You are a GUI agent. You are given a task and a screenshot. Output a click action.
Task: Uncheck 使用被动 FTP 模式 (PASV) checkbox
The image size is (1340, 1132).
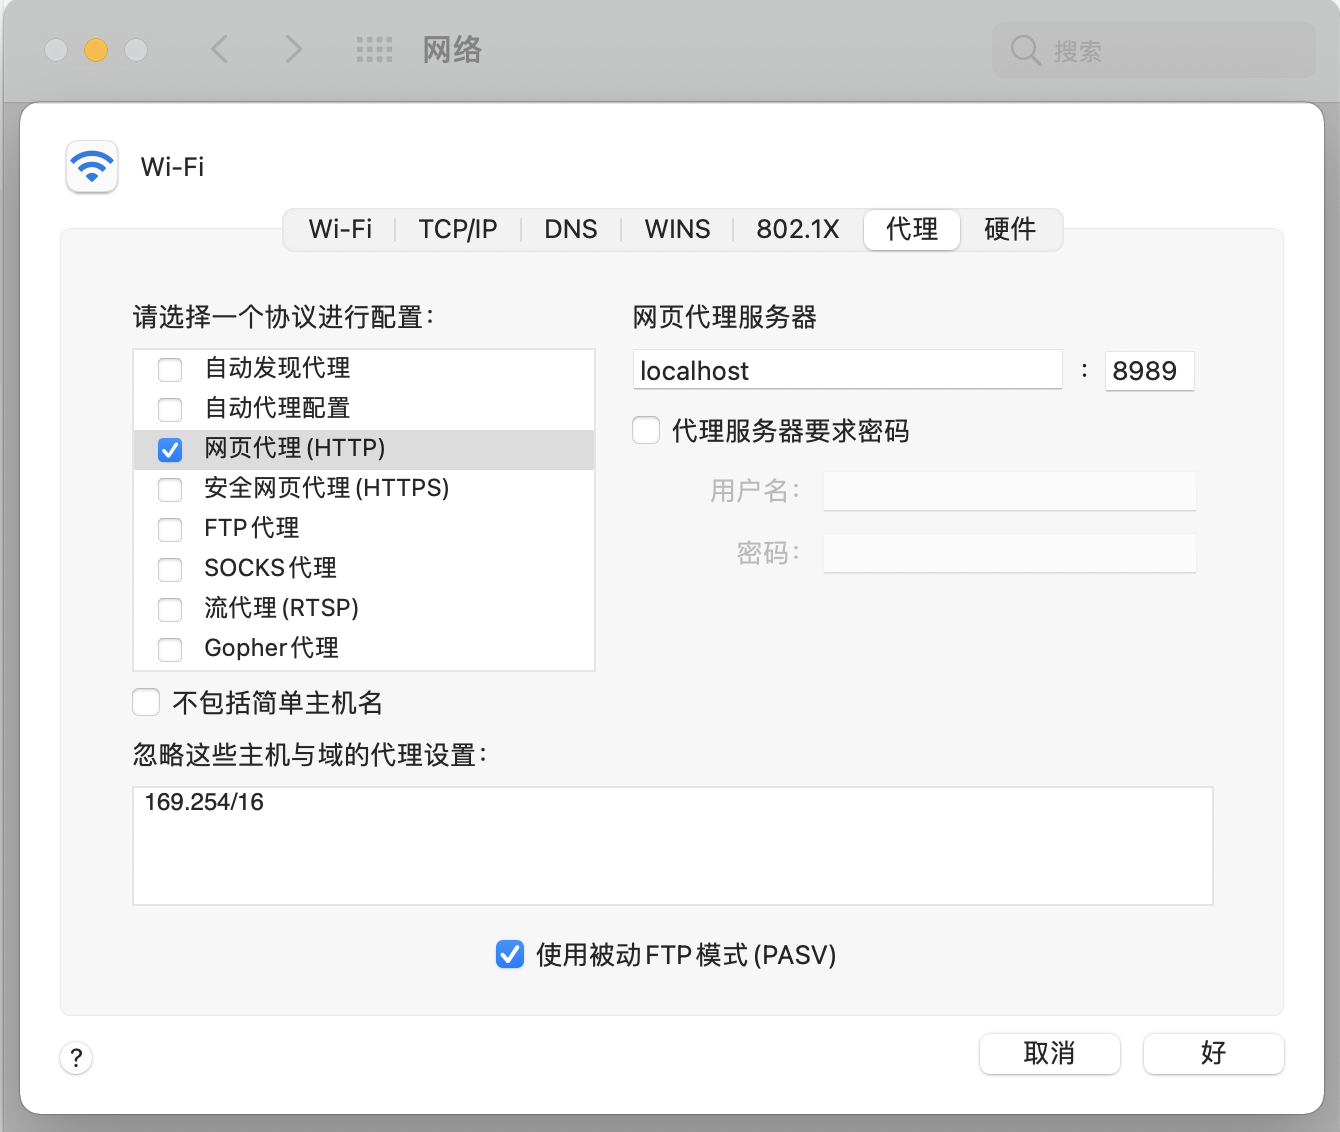[x=510, y=954]
